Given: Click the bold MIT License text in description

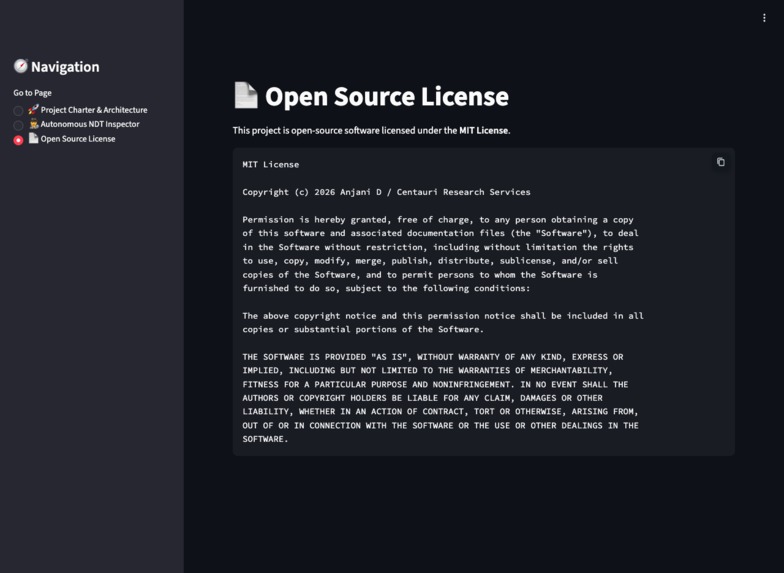Looking at the screenshot, I should (484, 130).
